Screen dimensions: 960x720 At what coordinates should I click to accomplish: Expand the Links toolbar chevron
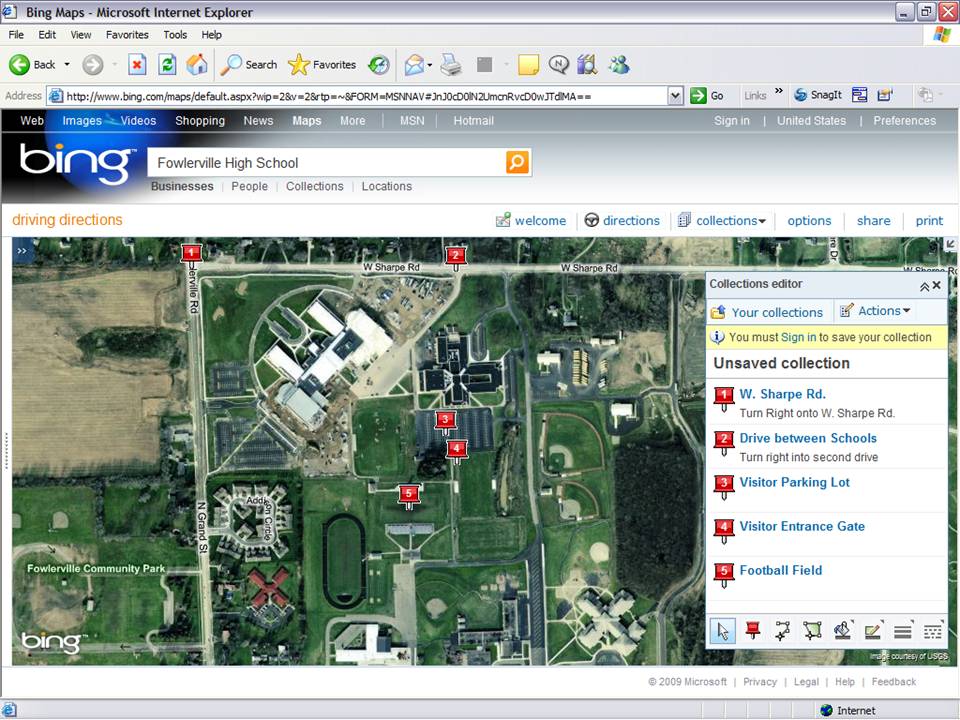779,91
